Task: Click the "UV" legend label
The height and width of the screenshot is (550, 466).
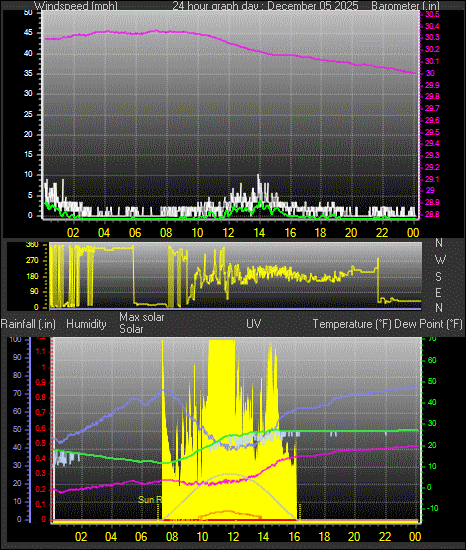Action: [254, 324]
